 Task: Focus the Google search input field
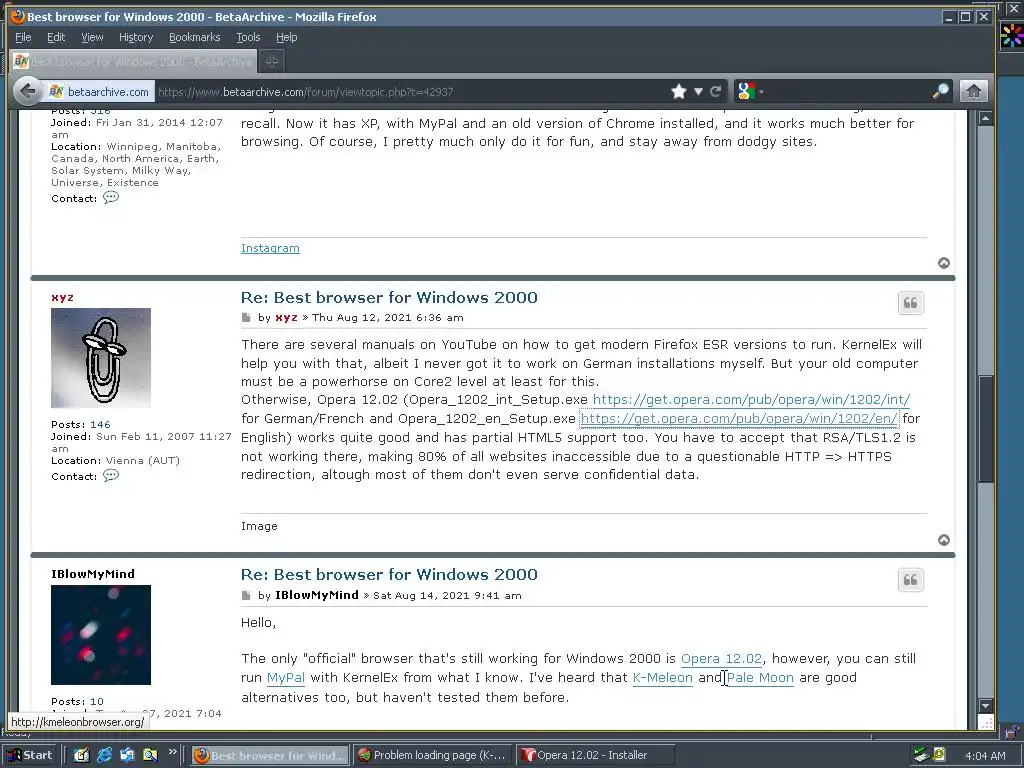[849, 91]
